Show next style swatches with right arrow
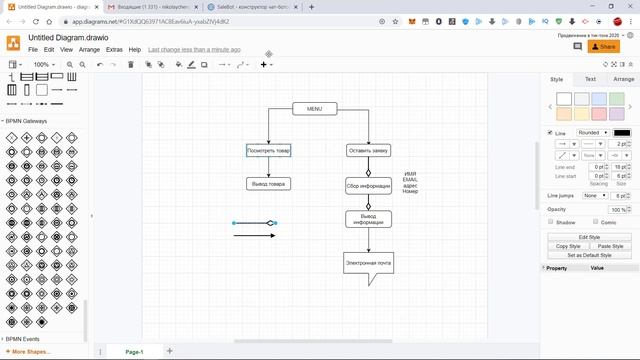Screen dimensions: 640x360 pos(630,107)
